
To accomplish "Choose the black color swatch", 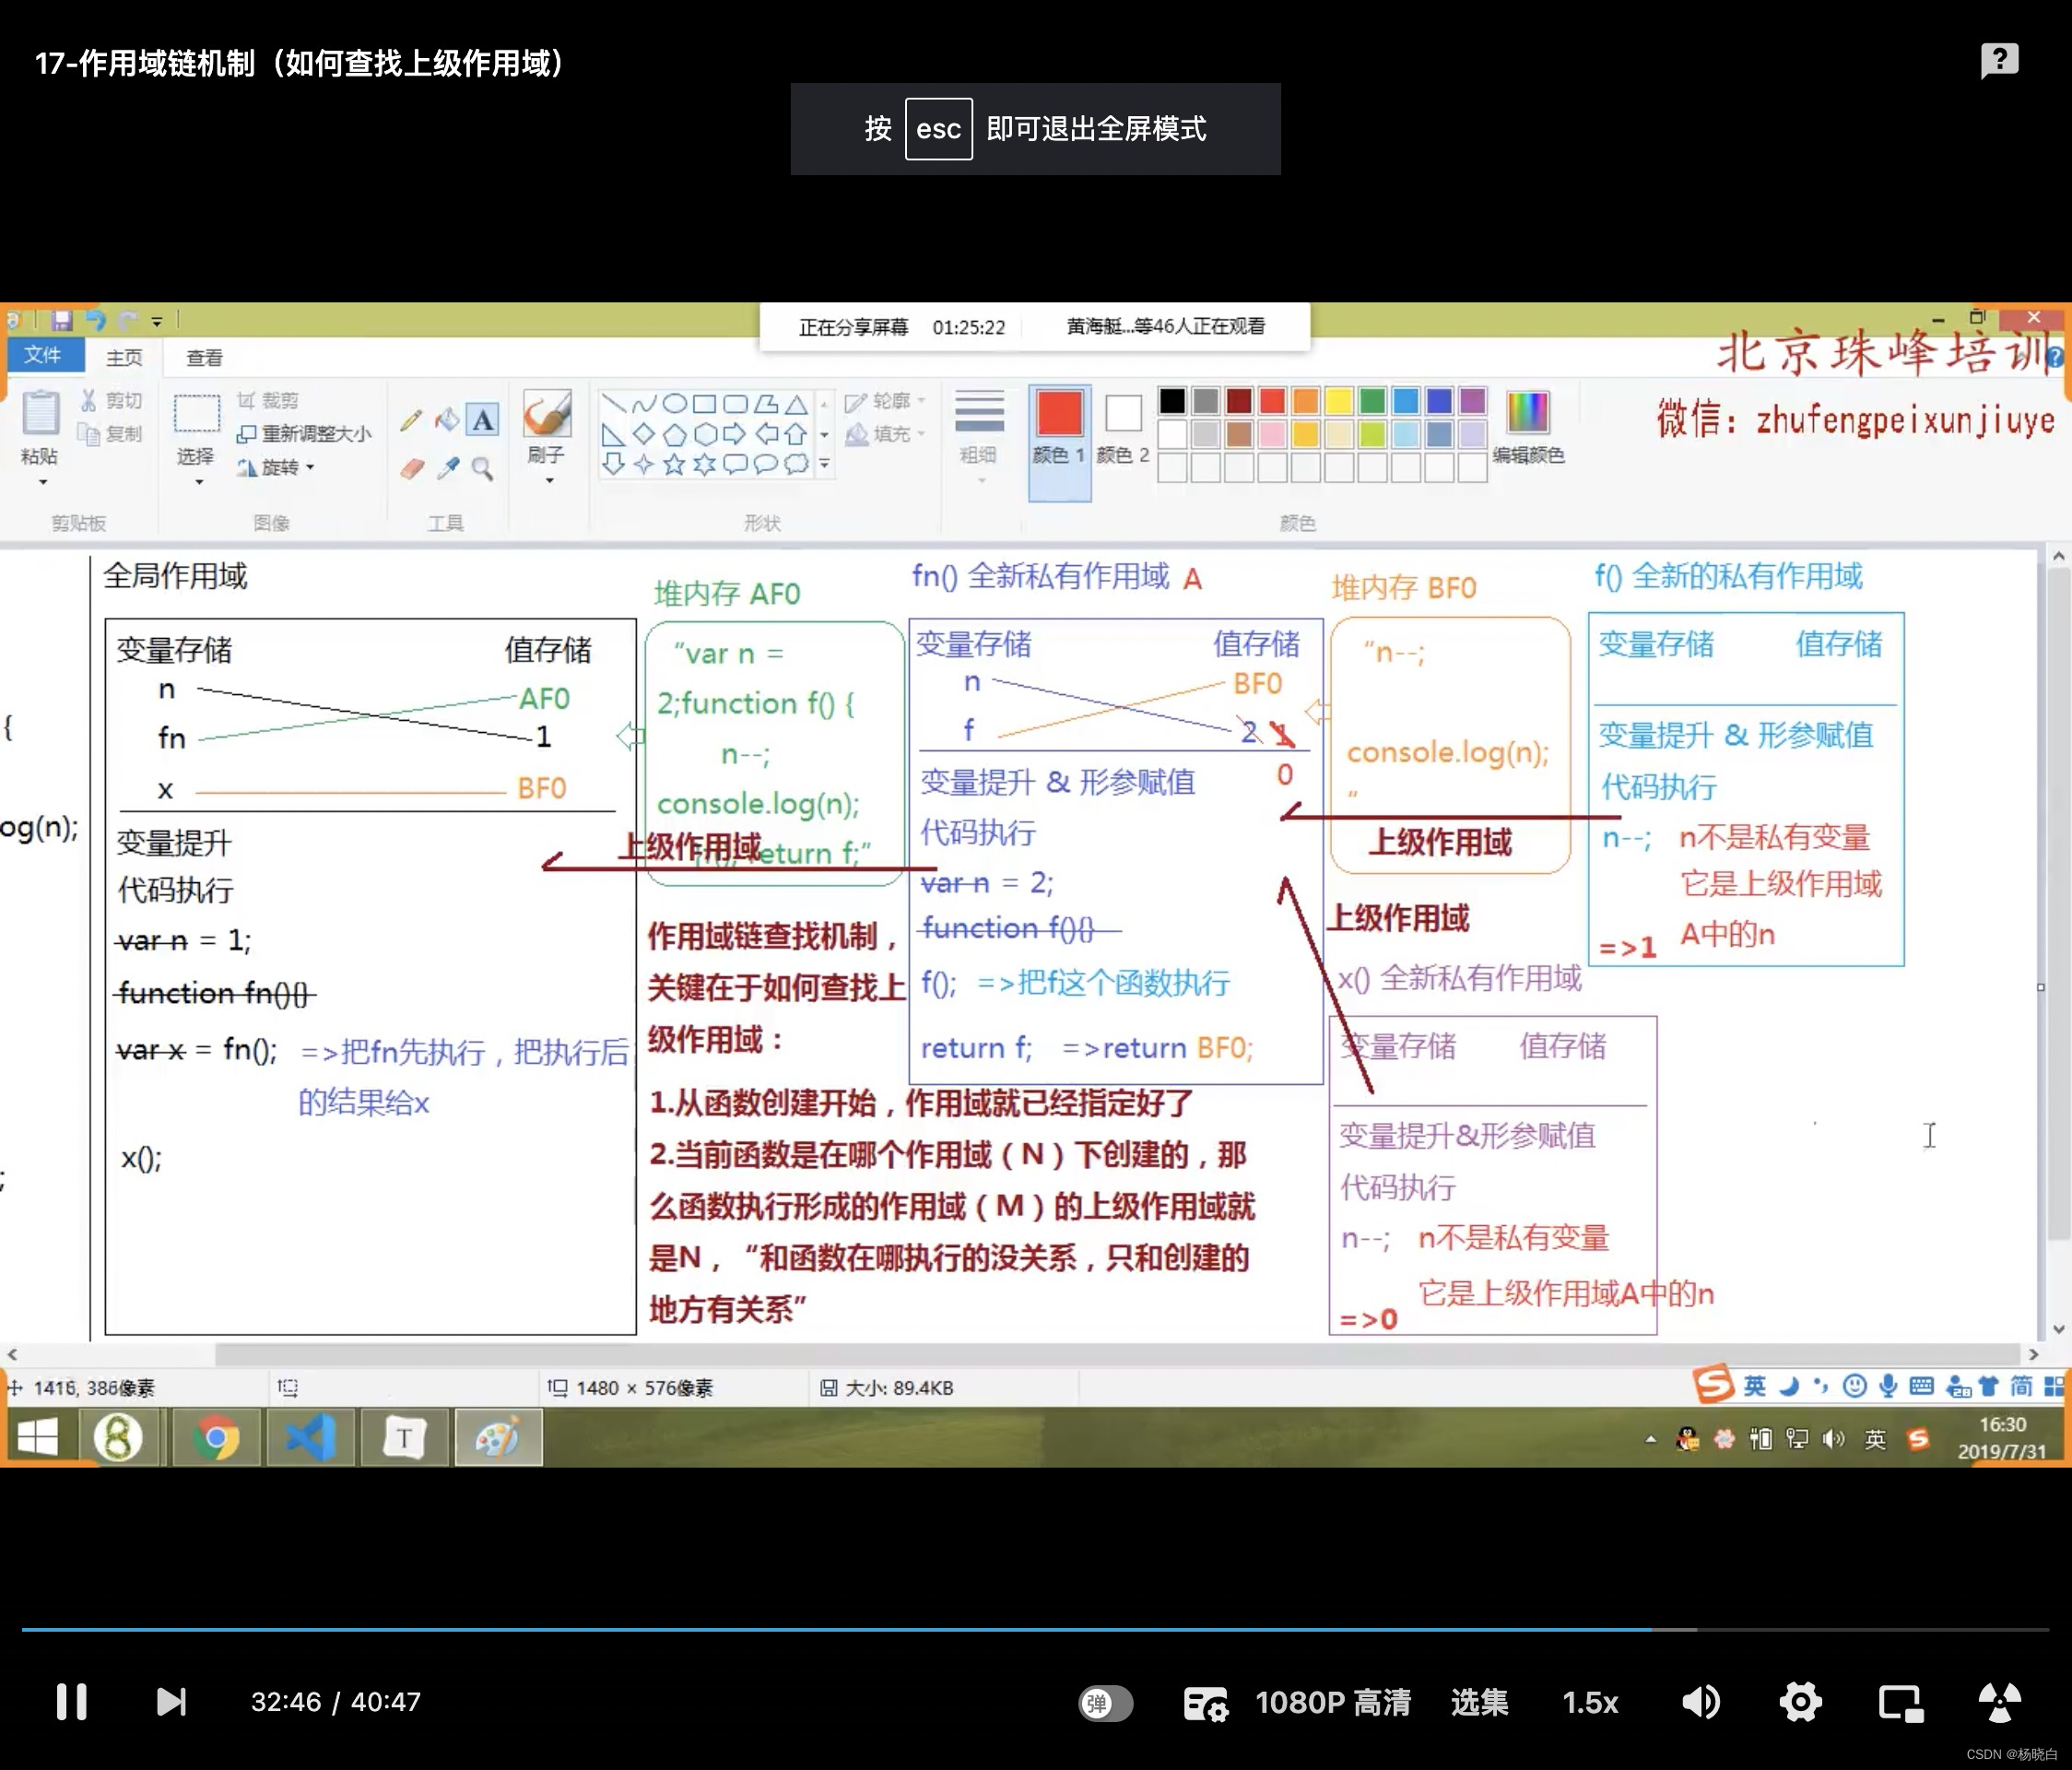I will (1172, 401).
